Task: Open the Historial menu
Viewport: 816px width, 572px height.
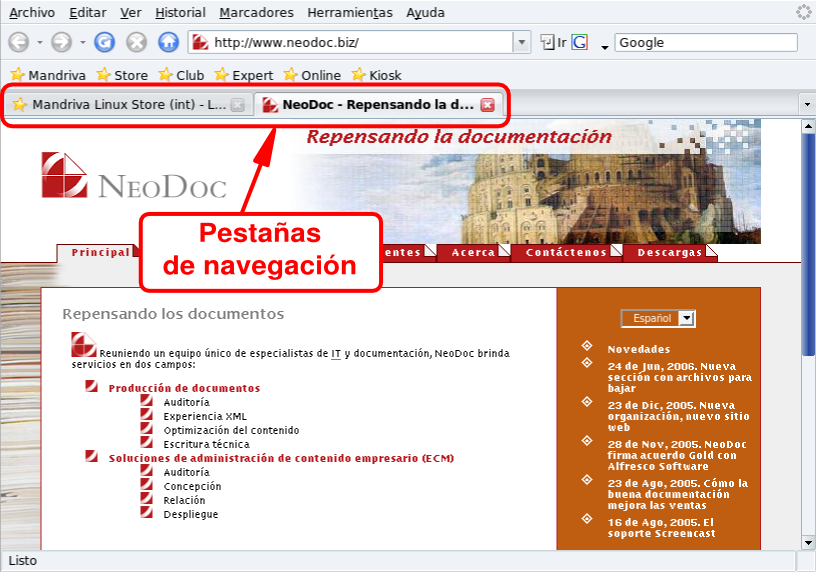Action: [x=180, y=12]
